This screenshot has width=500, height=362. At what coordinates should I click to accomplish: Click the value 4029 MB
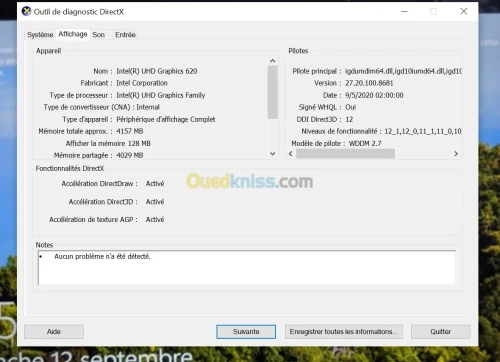[129, 155]
